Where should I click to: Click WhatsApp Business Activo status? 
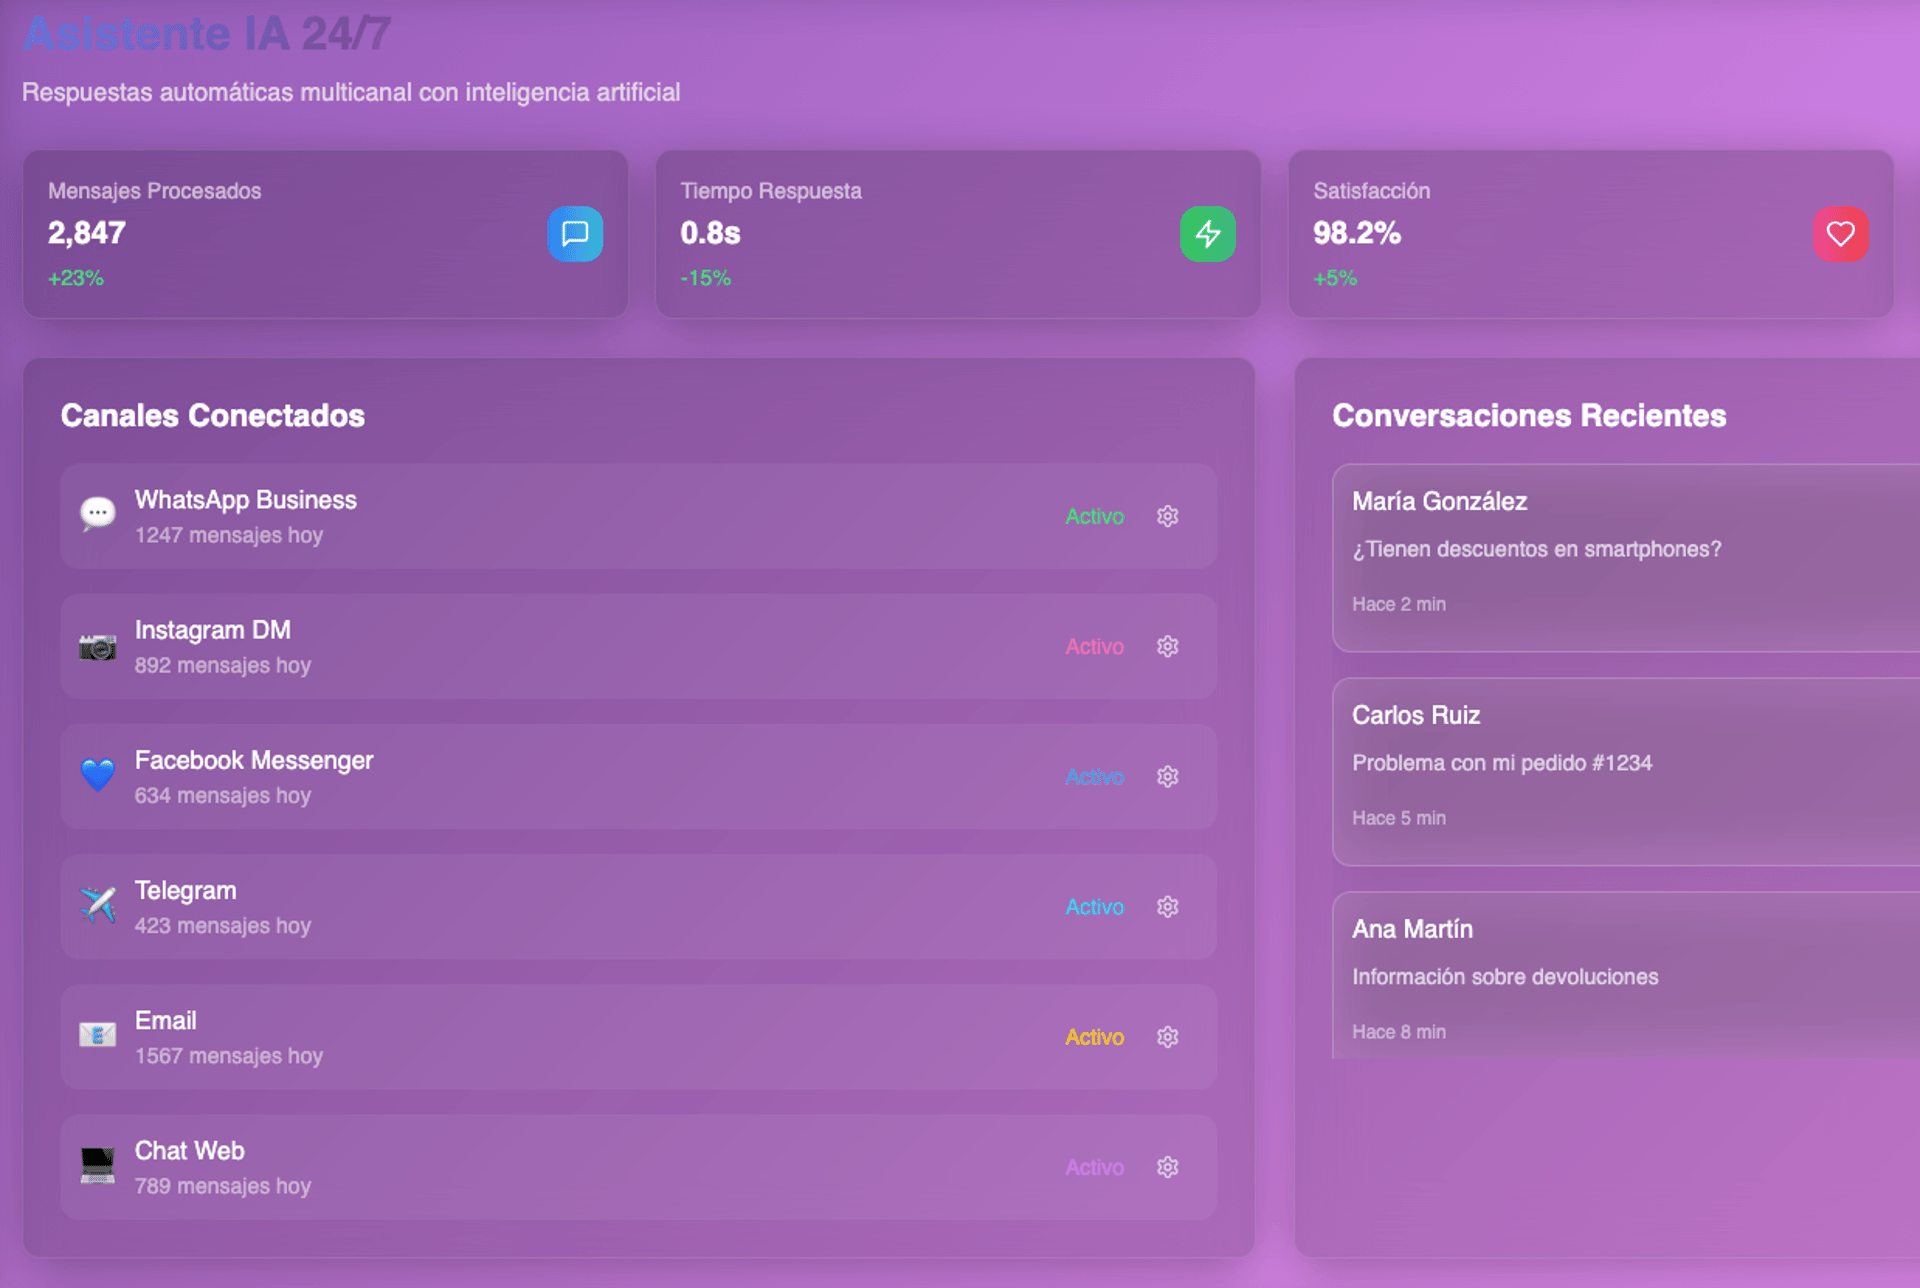[1094, 516]
